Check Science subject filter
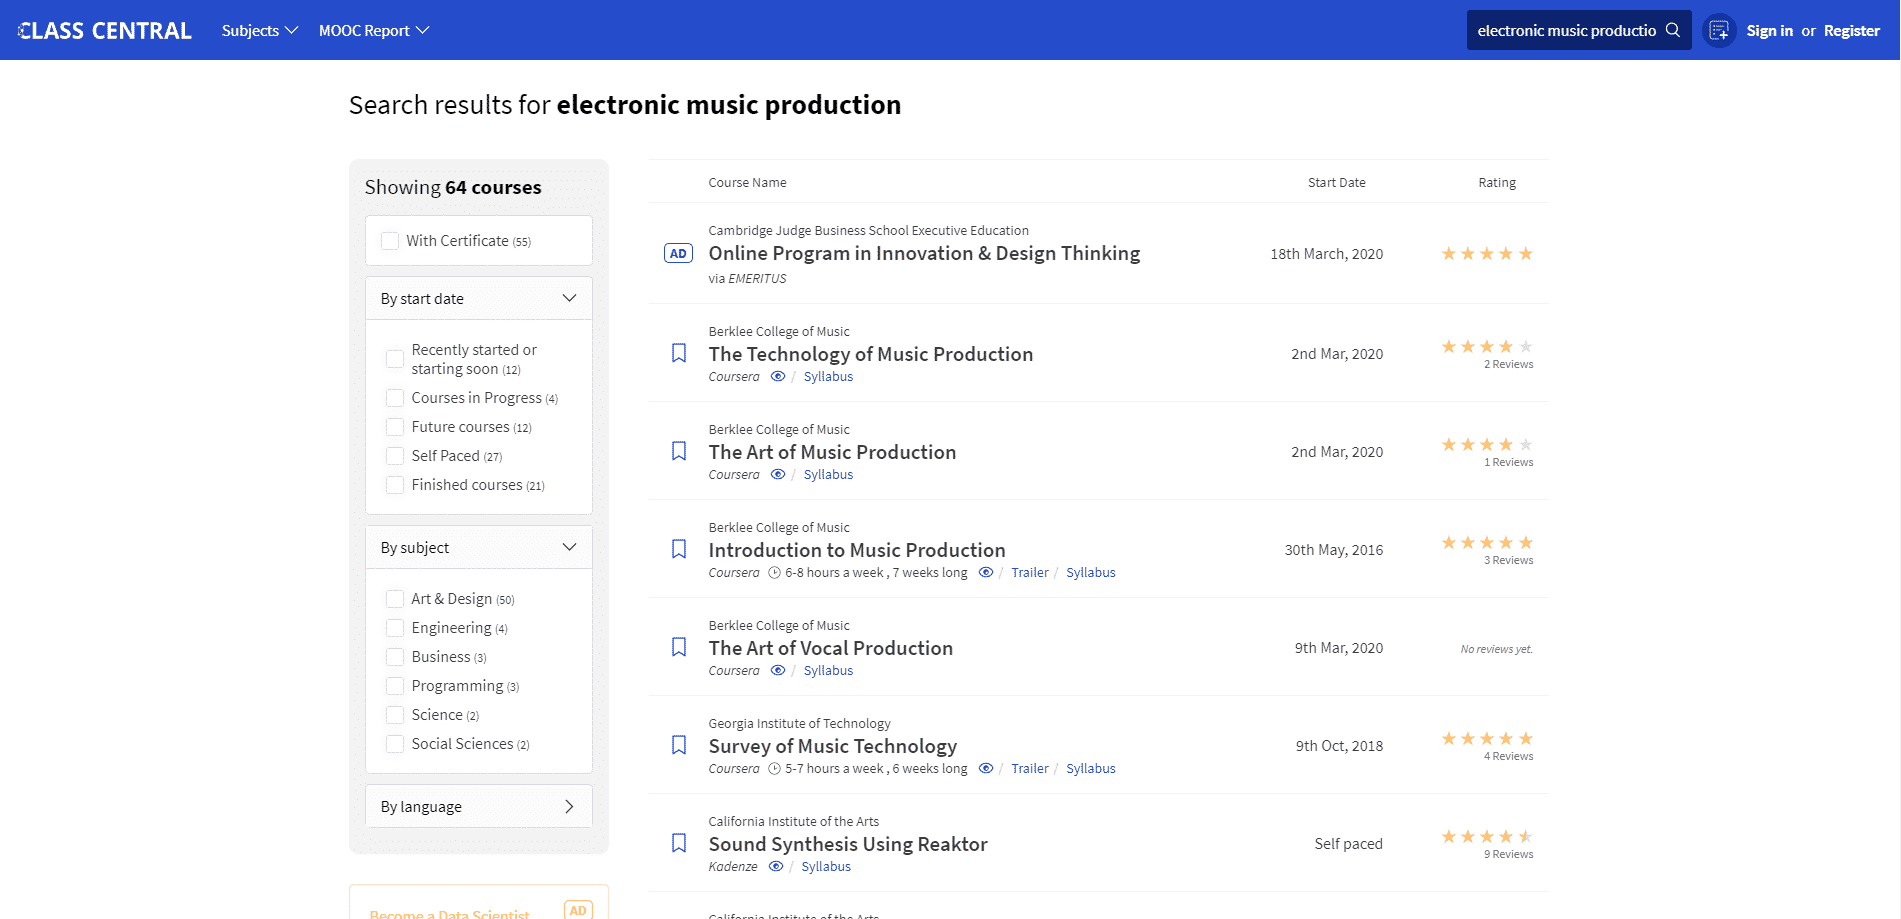The width and height of the screenshot is (1901, 919). tap(395, 715)
